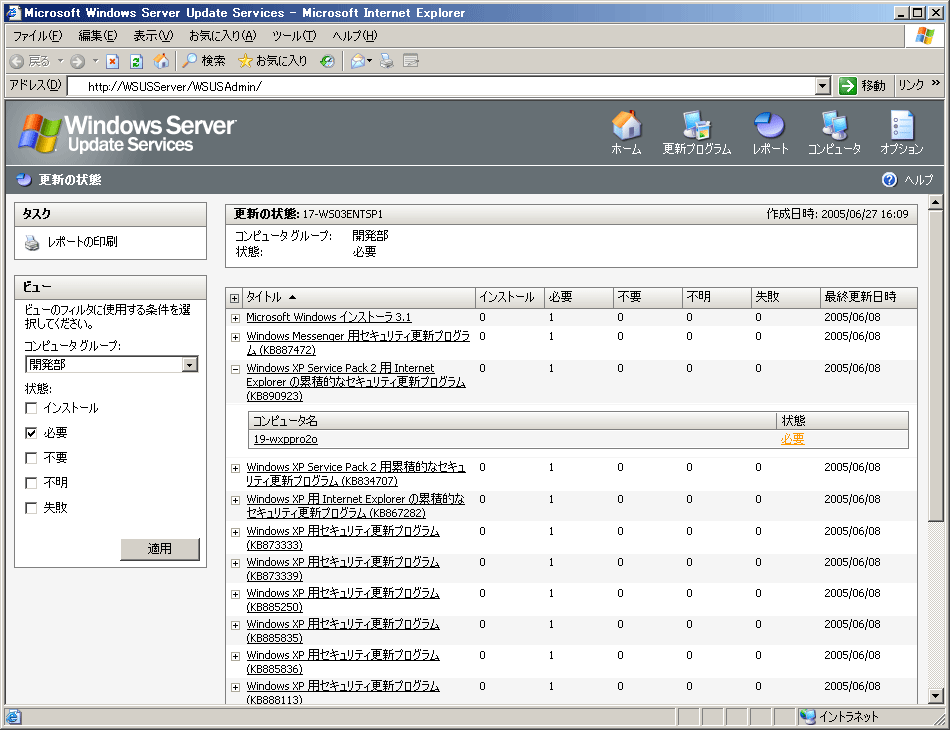This screenshot has width=950, height=730.
Task: Click the IE back arrow button
Action: click(17, 61)
